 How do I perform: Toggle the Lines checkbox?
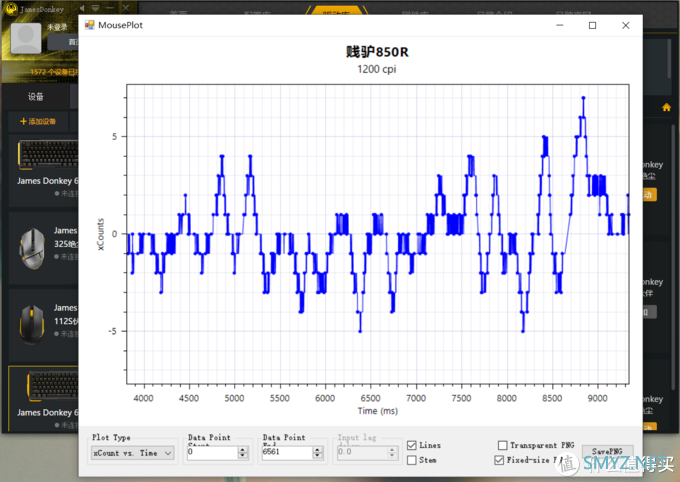(x=412, y=446)
